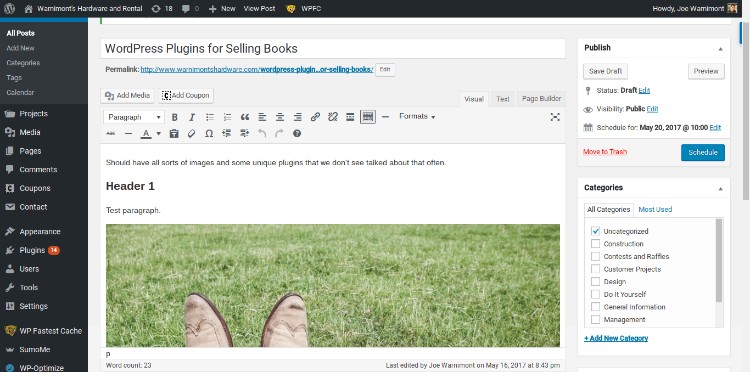The height and width of the screenshot is (372, 750).
Task: Click the Add Coupon button
Action: [x=186, y=96]
